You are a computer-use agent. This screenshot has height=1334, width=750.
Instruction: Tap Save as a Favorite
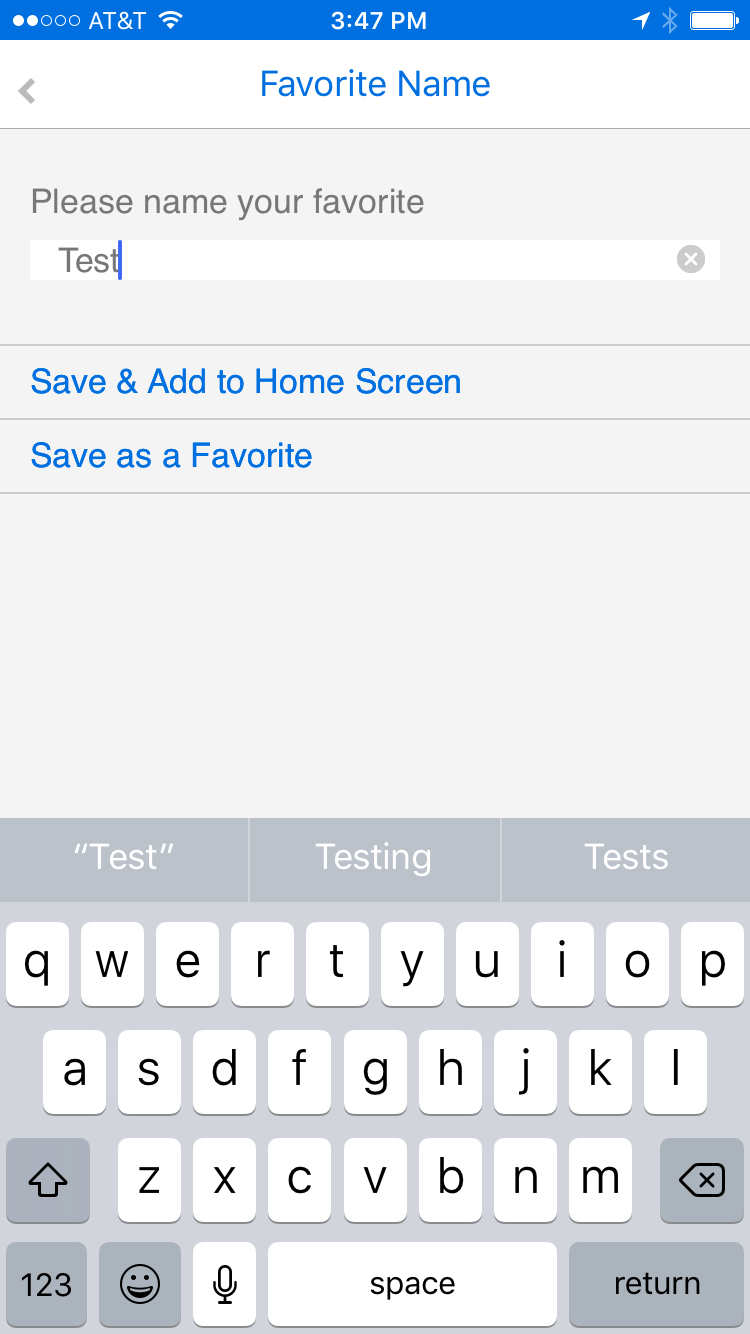pos(172,456)
